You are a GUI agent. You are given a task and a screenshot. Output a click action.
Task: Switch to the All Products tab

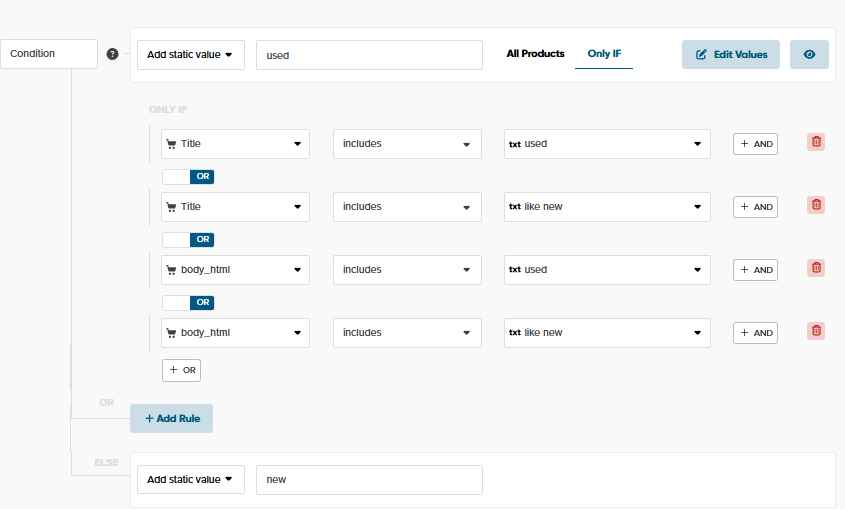[x=535, y=54]
